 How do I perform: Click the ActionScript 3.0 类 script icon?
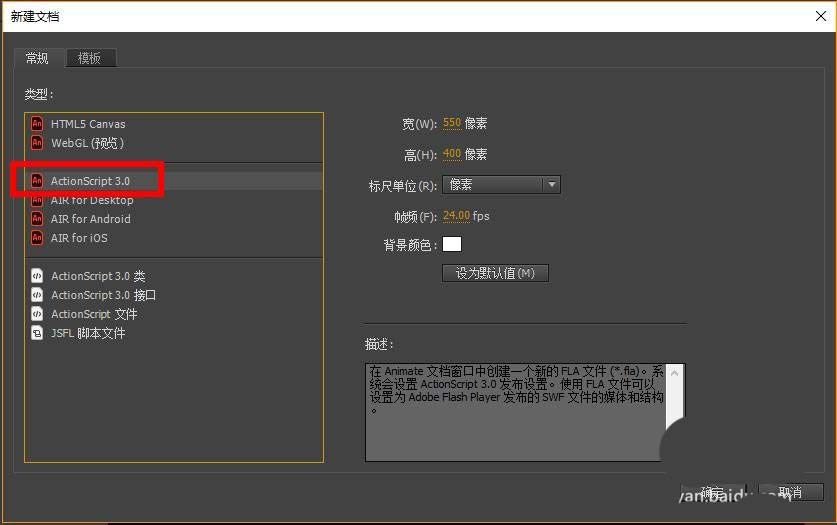coord(37,276)
